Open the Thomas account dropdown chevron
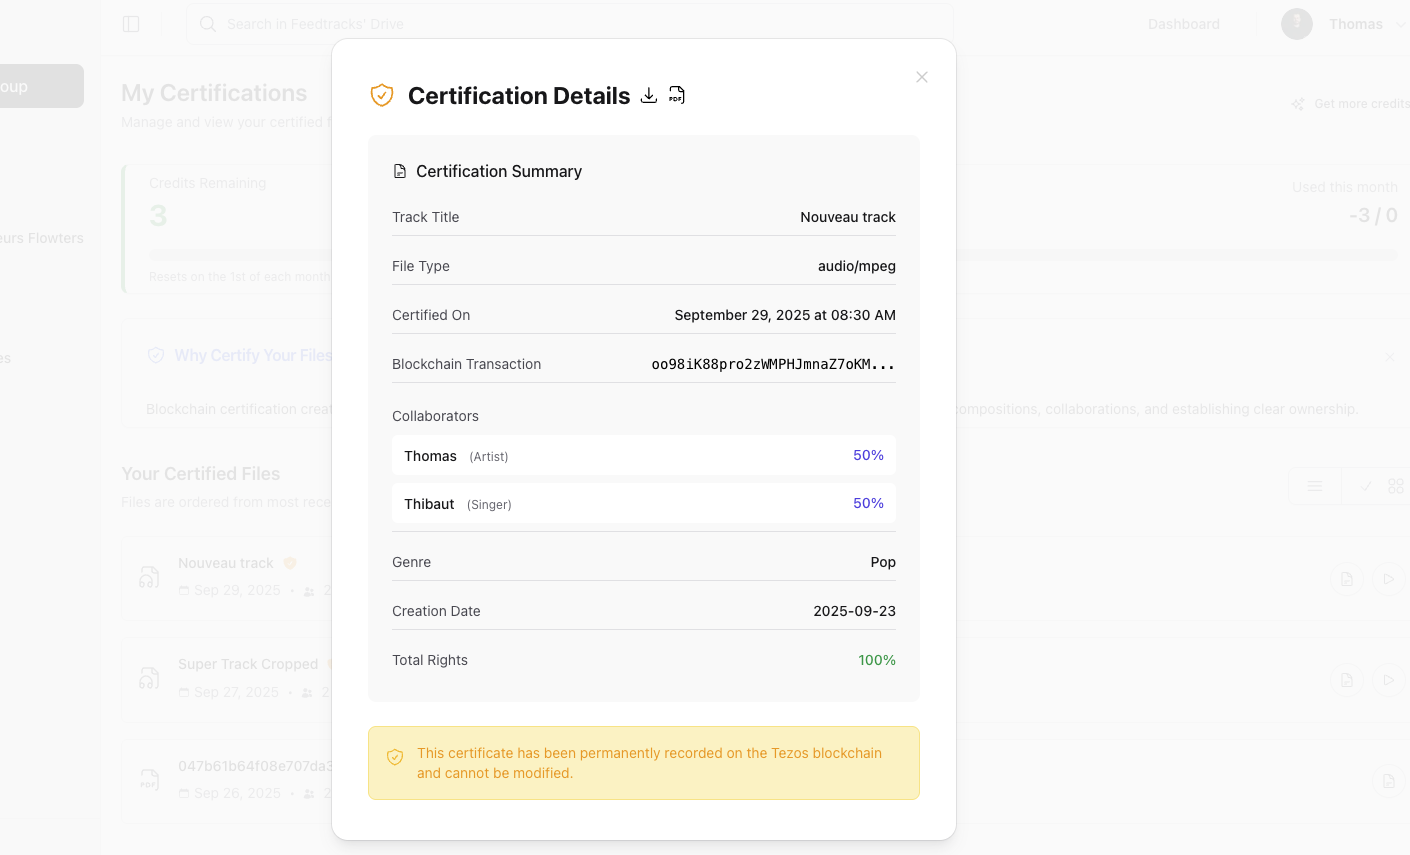The image size is (1410, 855). 1399,23
